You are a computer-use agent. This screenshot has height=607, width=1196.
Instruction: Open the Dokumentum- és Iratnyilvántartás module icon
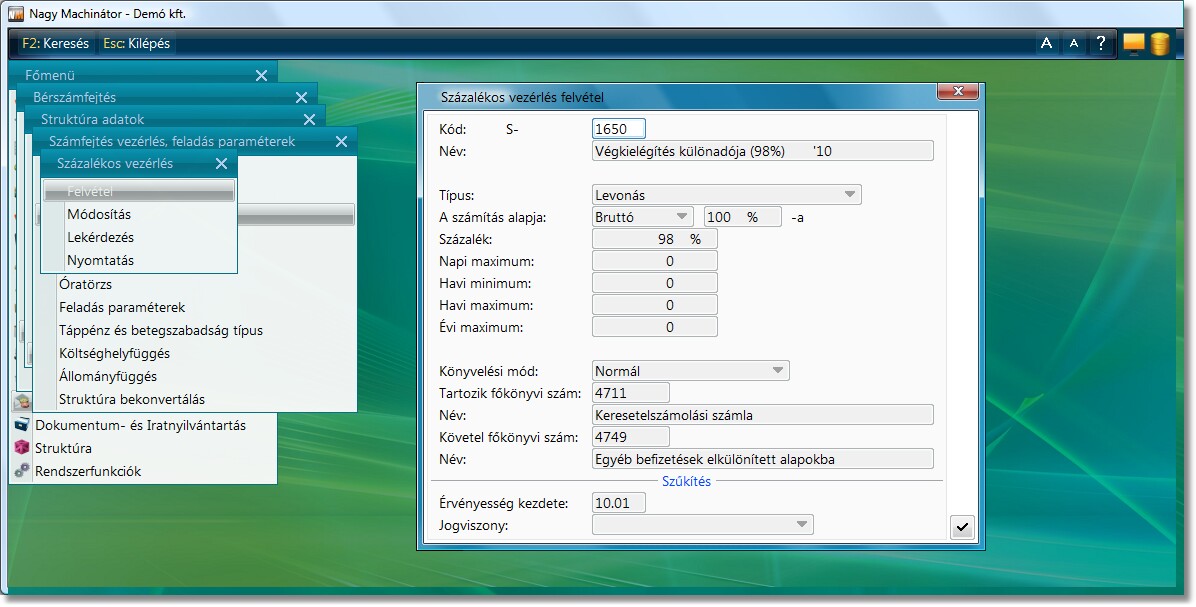coord(22,425)
